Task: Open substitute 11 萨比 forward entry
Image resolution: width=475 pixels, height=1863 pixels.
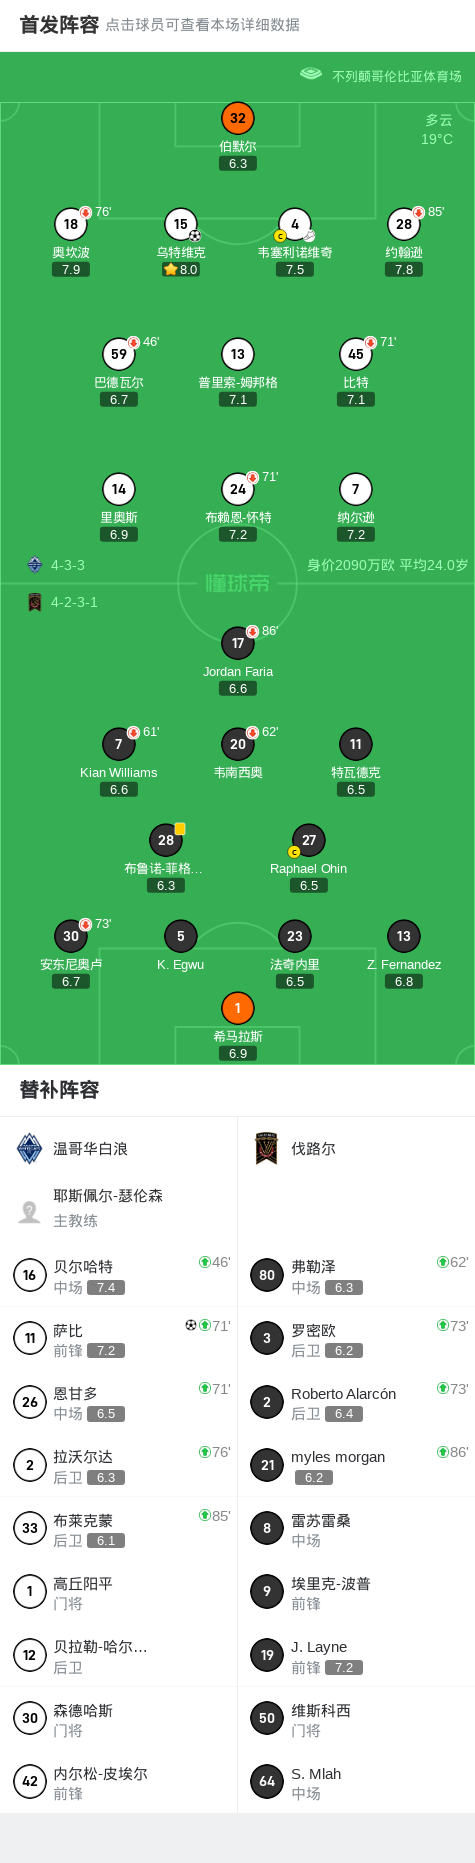Action: tap(118, 1338)
